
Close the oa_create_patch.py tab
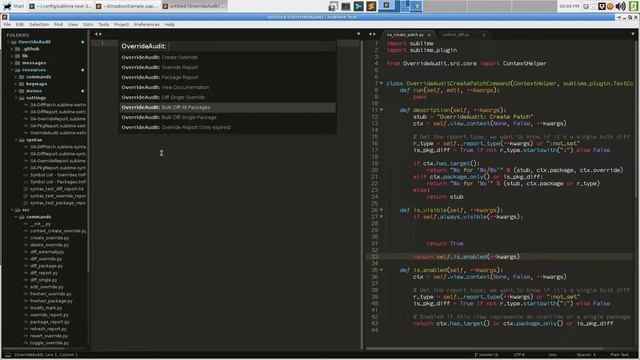[429, 35]
